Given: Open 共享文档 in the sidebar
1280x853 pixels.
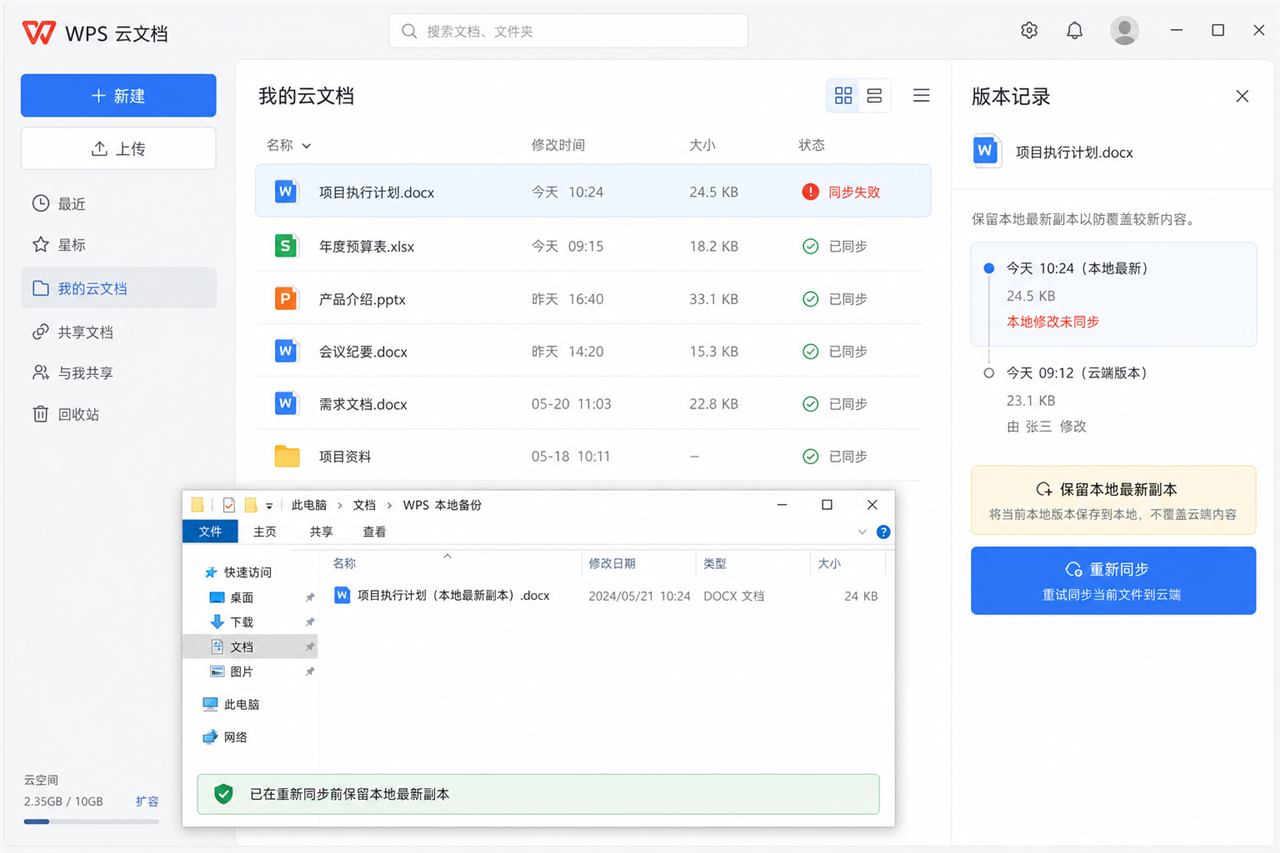Looking at the screenshot, I should click(x=118, y=331).
